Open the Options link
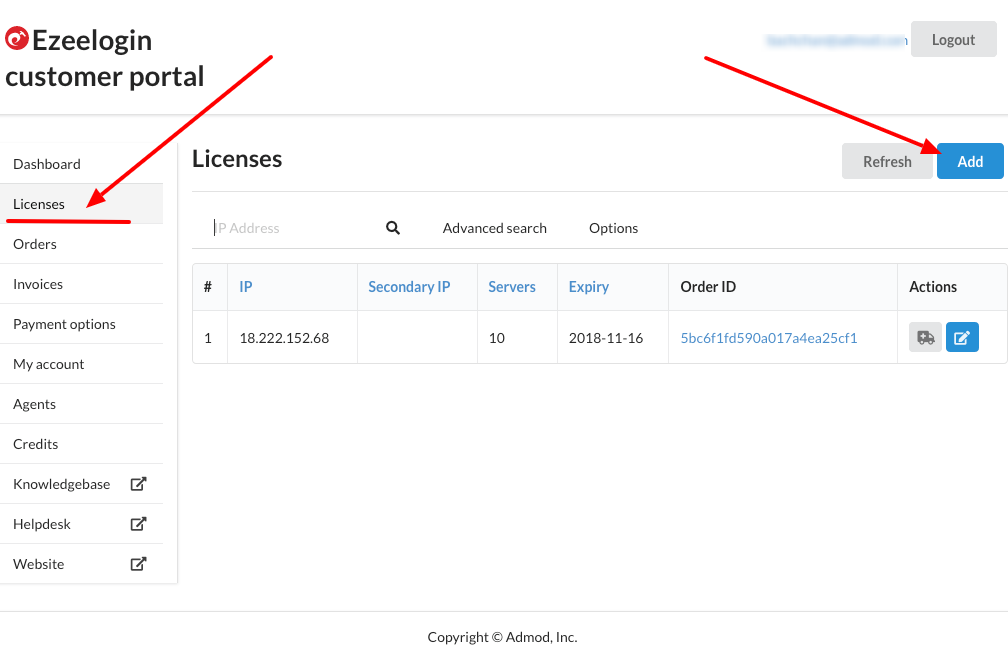The width and height of the screenshot is (1008, 656). (x=613, y=228)
